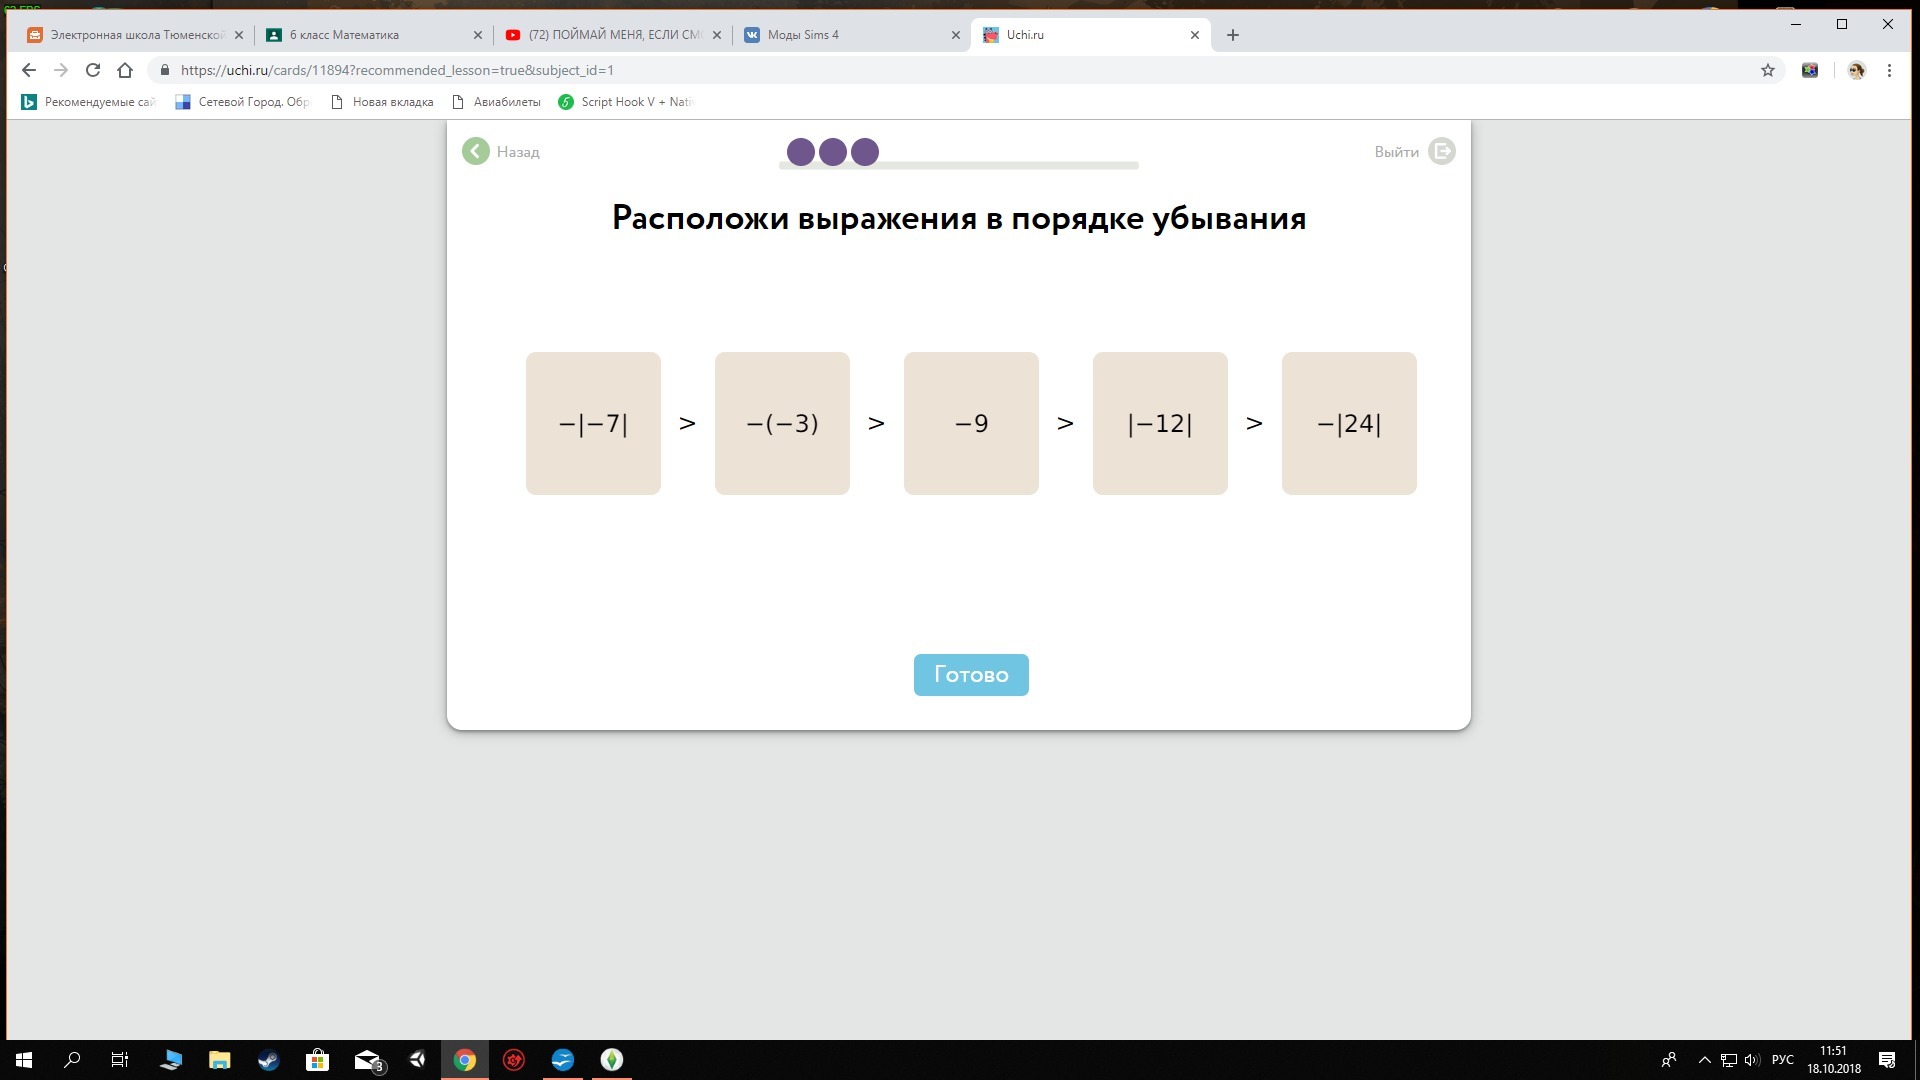Screen dimensions: 1920x1080
Task: Click the Выйти exit icon
Action: (x=1441, y=151)
